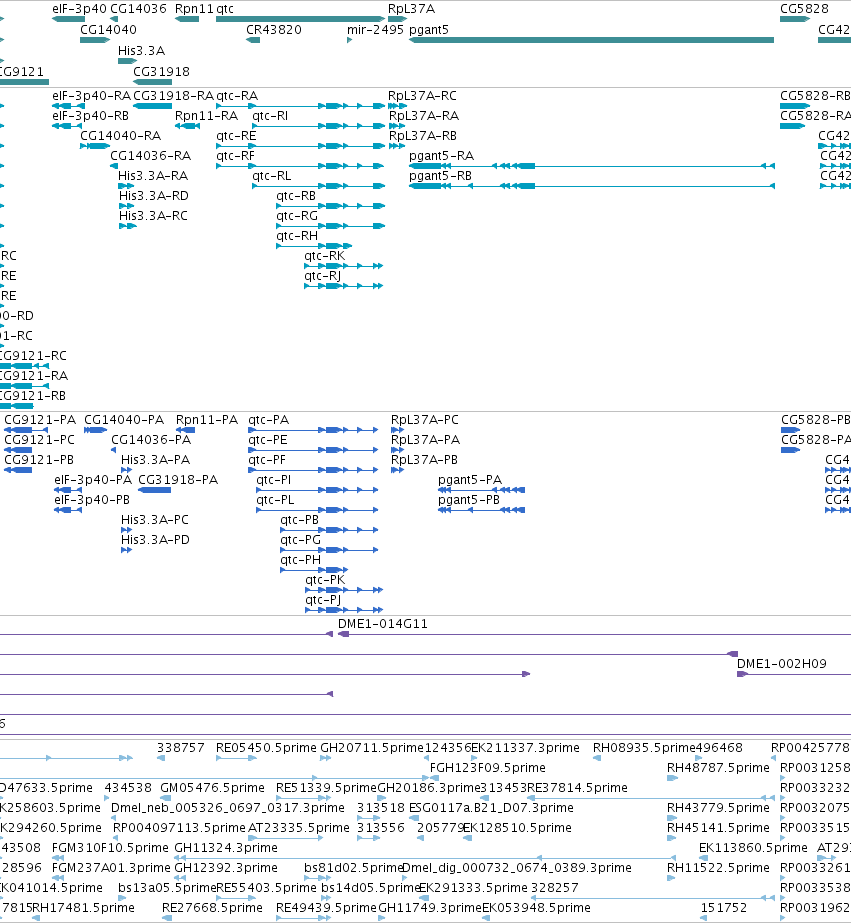
Task: Click protein qtc-PJ label
Action: click(323, 600)
